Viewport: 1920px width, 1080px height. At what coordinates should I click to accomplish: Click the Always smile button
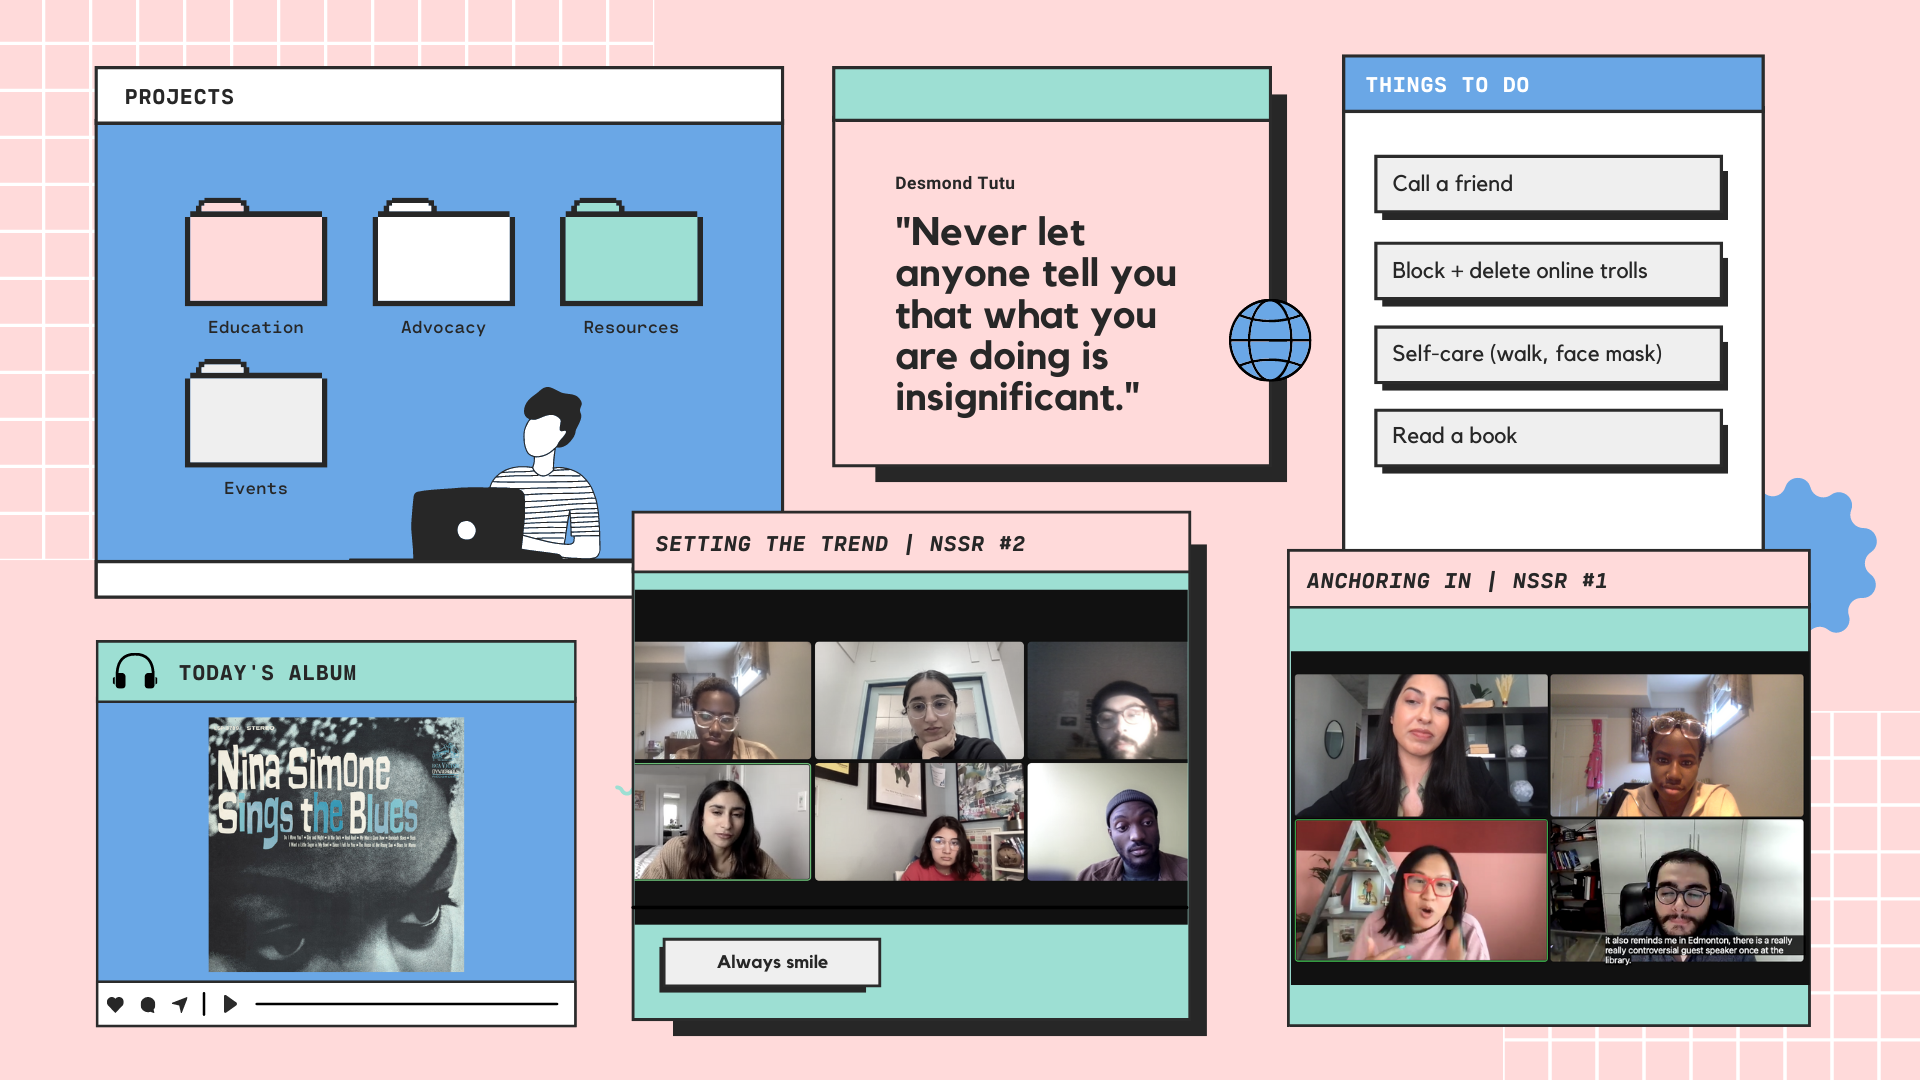pyautogui.click(x=771, y=962)
